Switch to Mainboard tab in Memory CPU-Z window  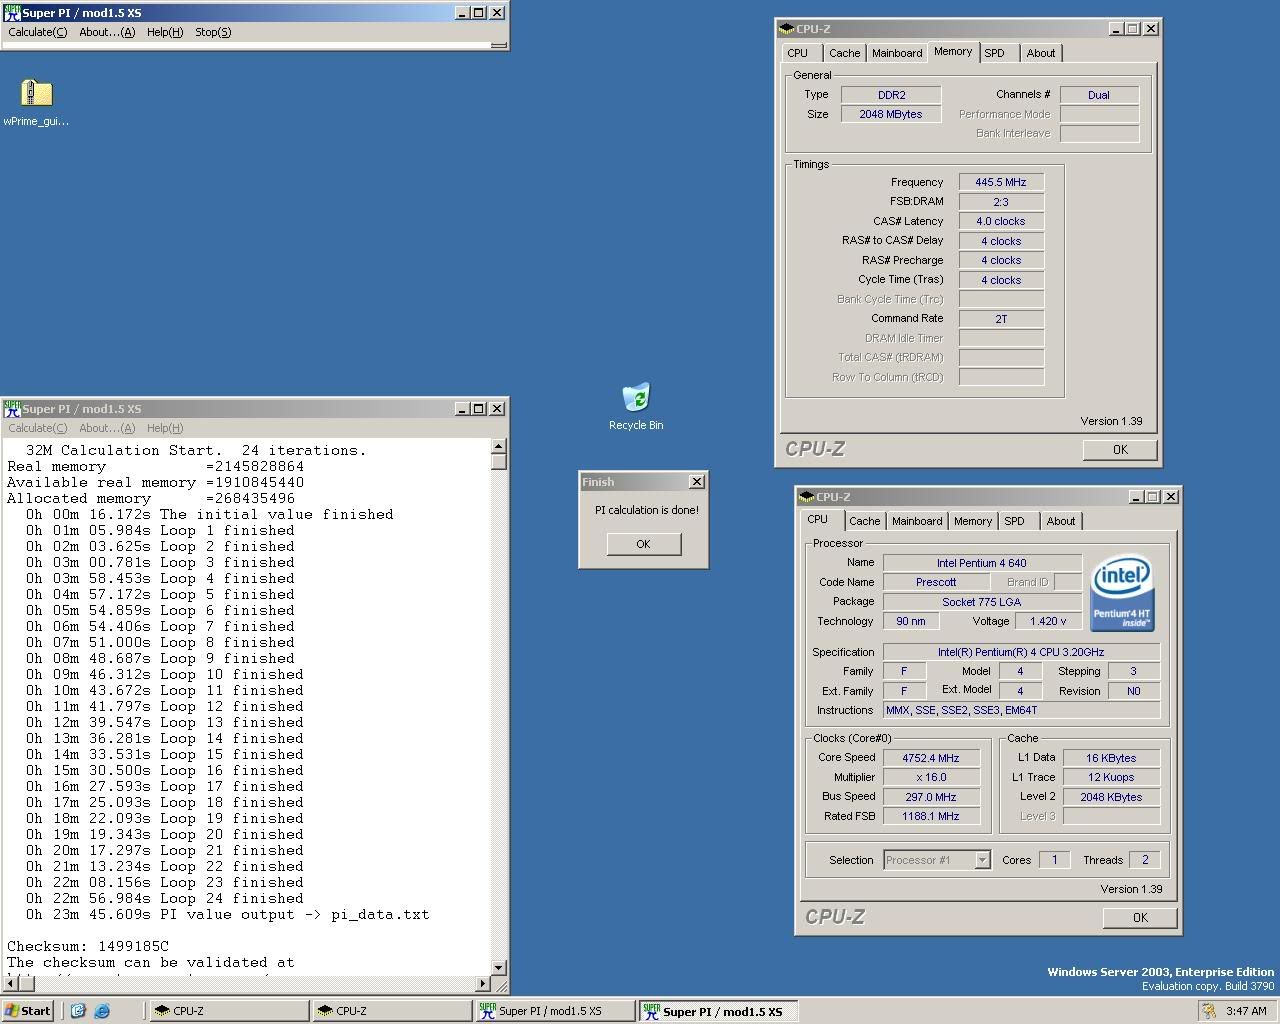click(x=897, y=53)
